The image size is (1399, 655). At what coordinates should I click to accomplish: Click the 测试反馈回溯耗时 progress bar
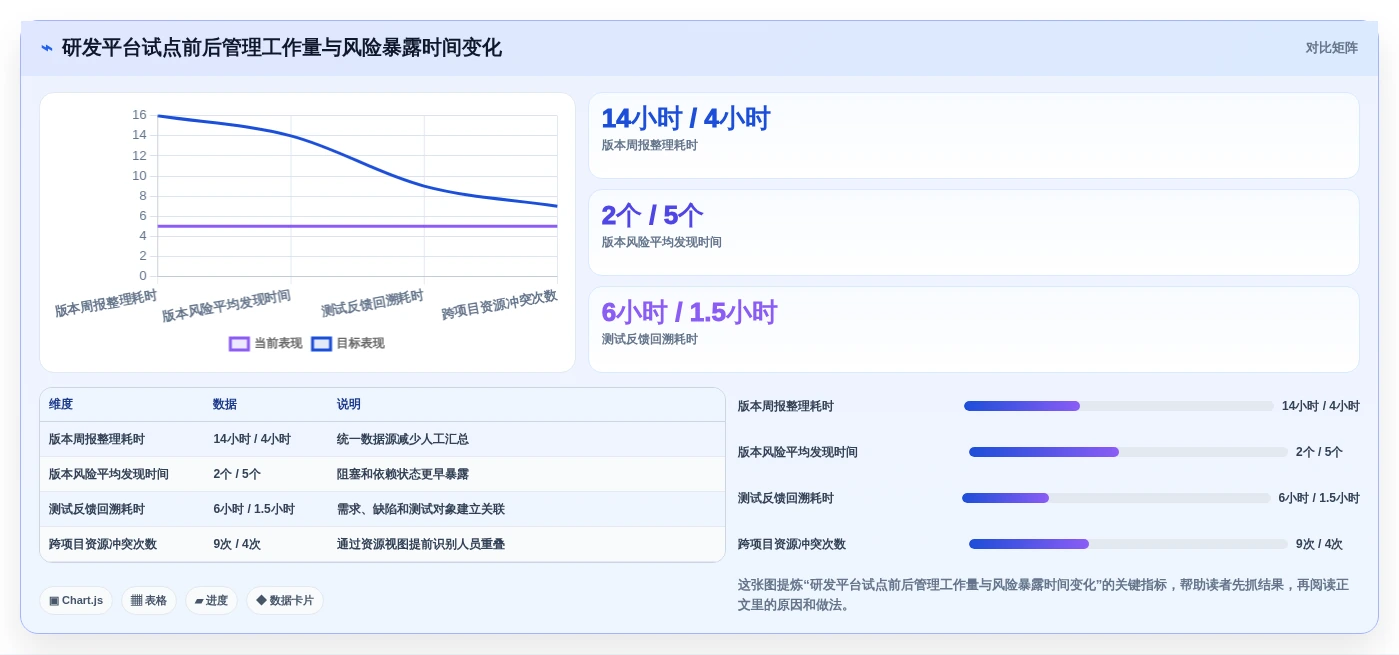point(1116,498)
